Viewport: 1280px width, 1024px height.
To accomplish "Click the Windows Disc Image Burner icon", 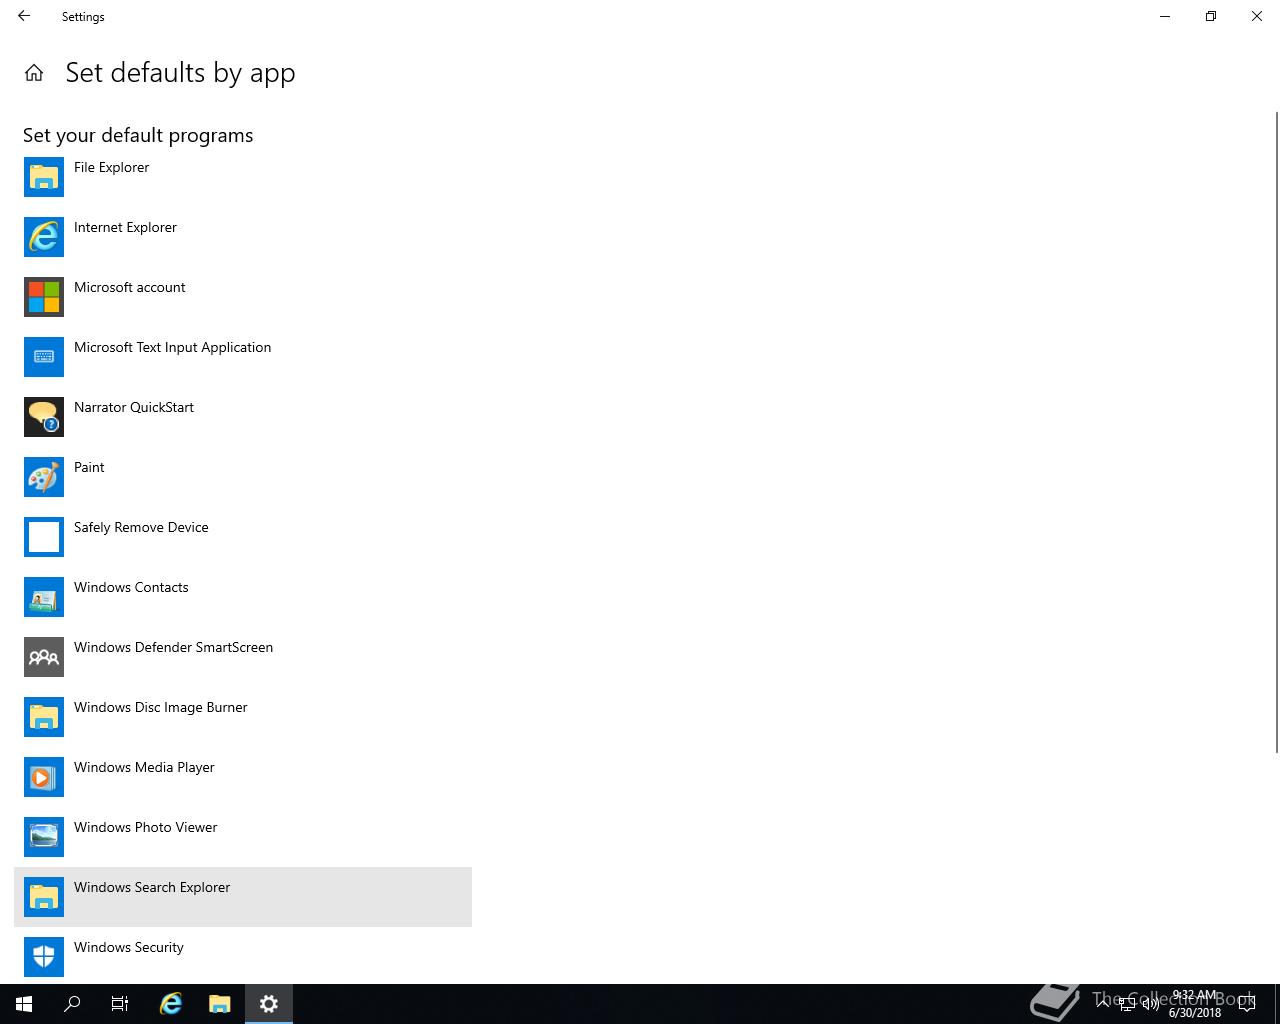I will [44, 717].
